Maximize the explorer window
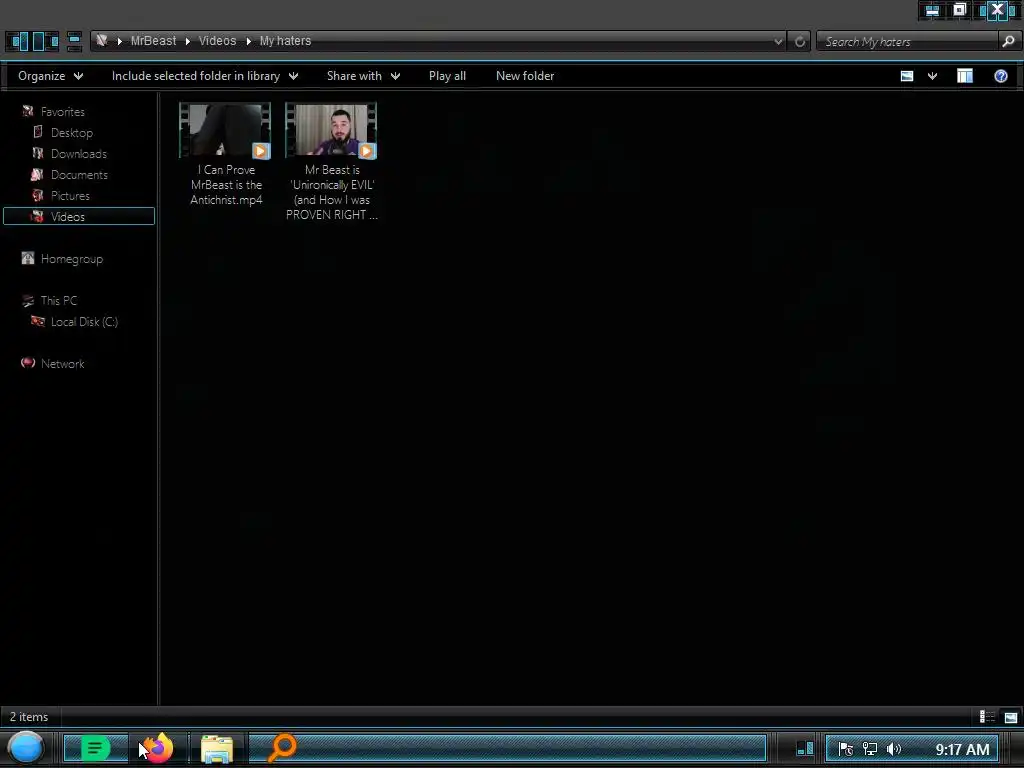 click(959, 10)
